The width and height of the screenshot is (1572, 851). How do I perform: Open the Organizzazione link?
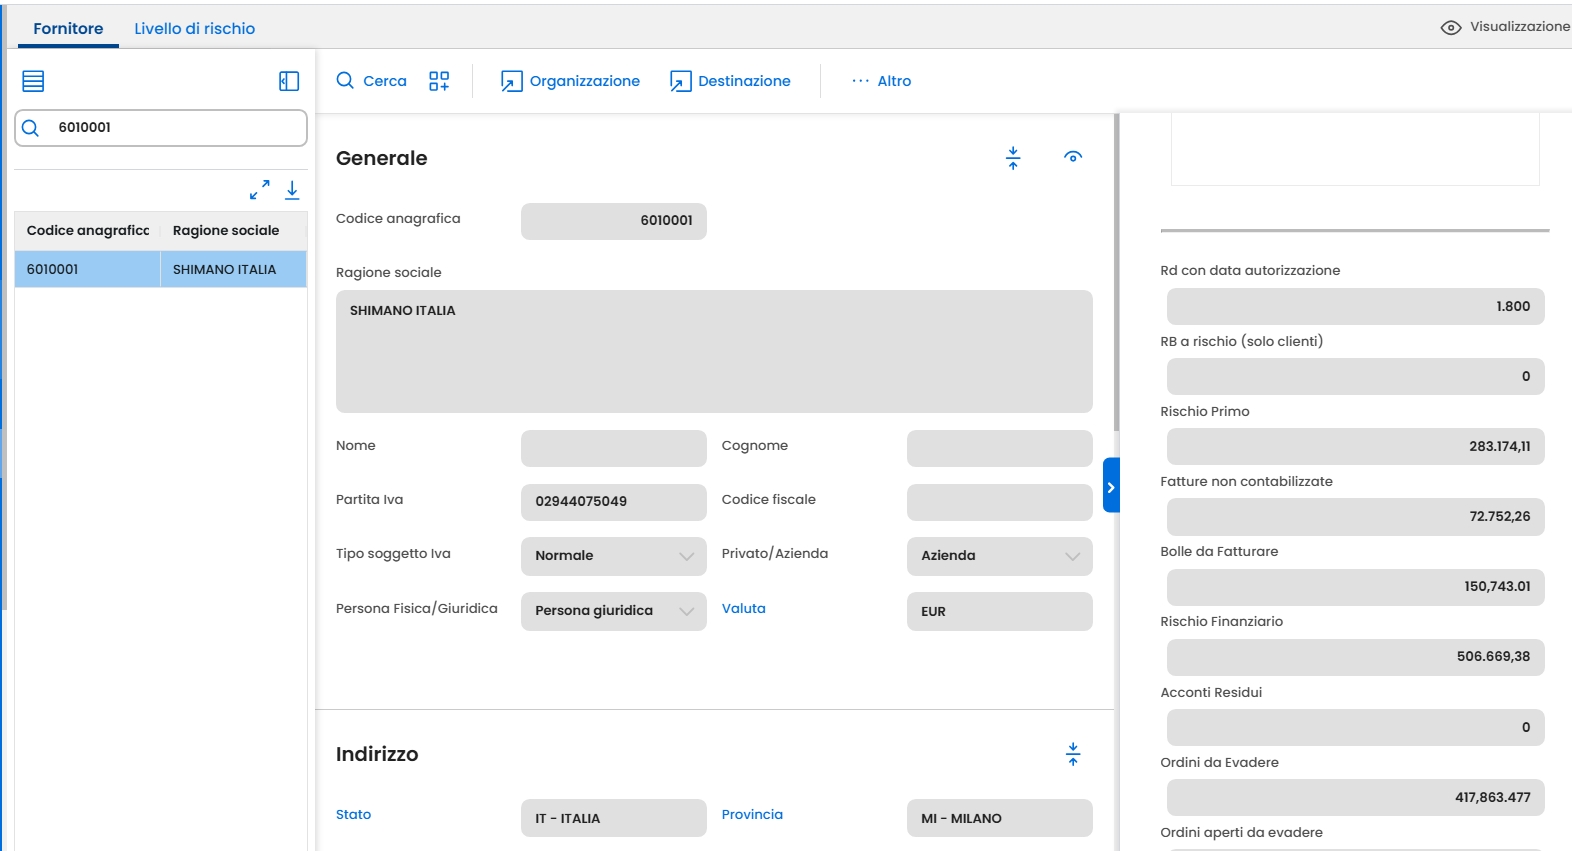click(x=570, y=81)
